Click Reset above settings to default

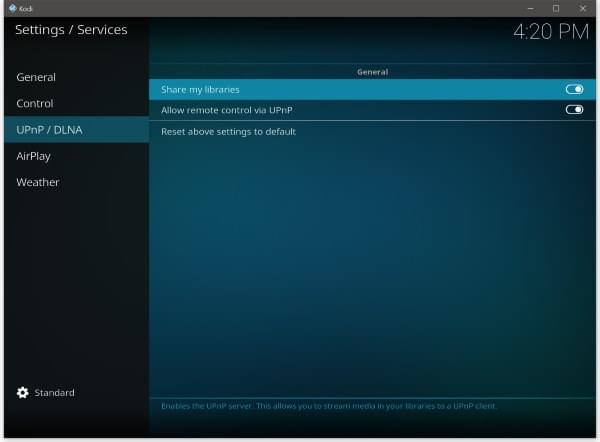pos(228,131)
